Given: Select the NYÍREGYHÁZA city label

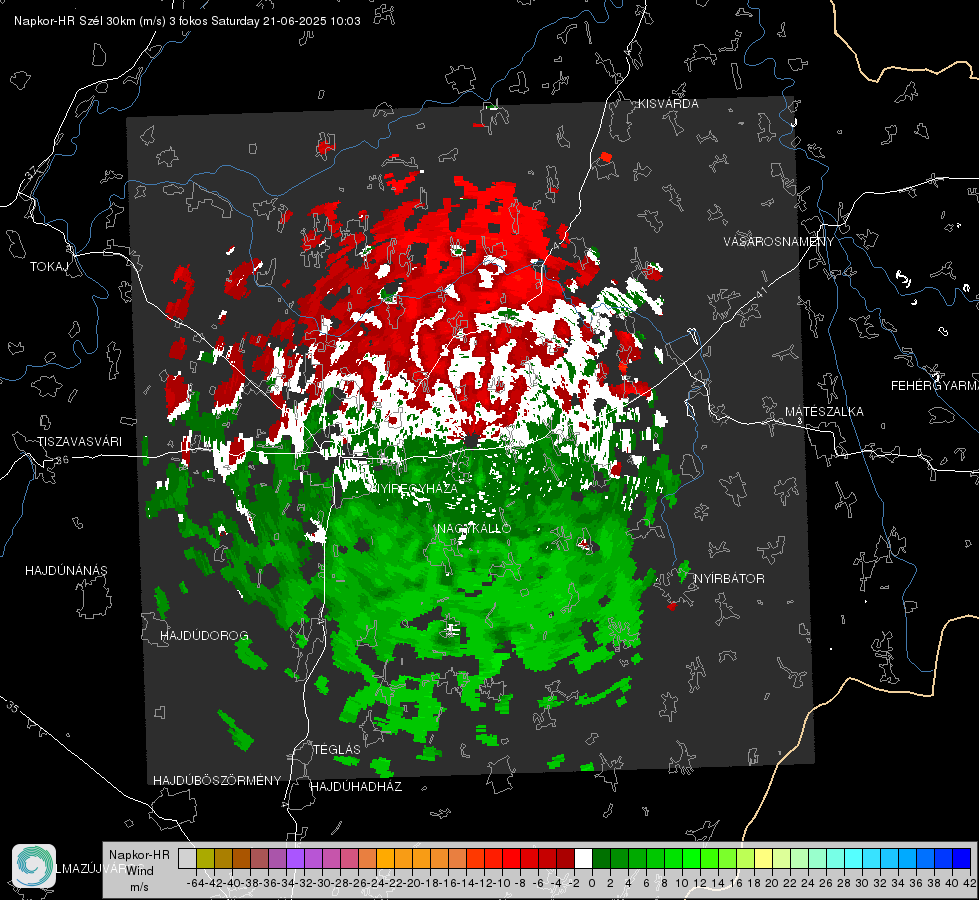Looking at the screenshot, I should click(414, 488).
